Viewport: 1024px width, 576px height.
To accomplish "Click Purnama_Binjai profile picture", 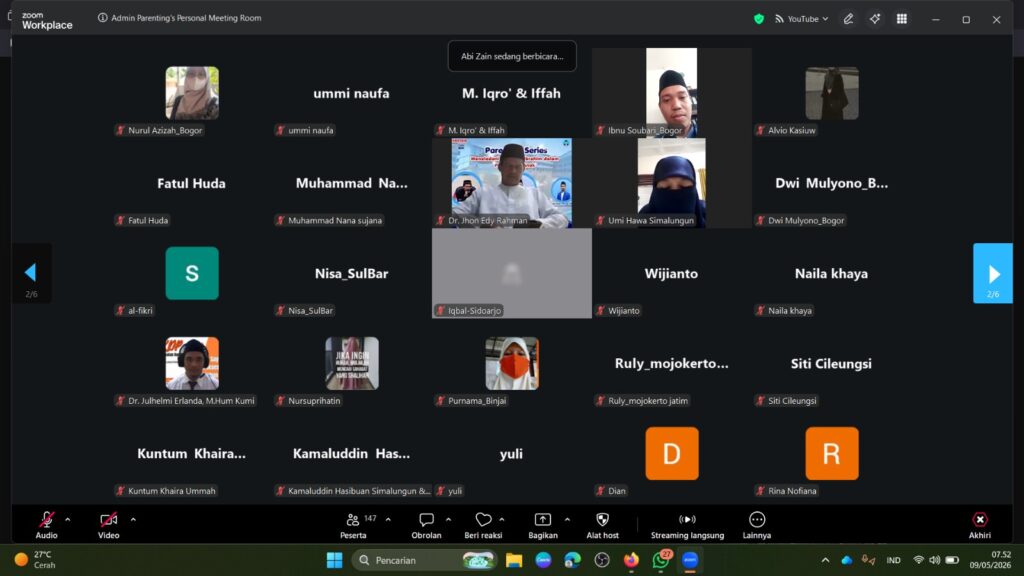I will click(511, 363).
